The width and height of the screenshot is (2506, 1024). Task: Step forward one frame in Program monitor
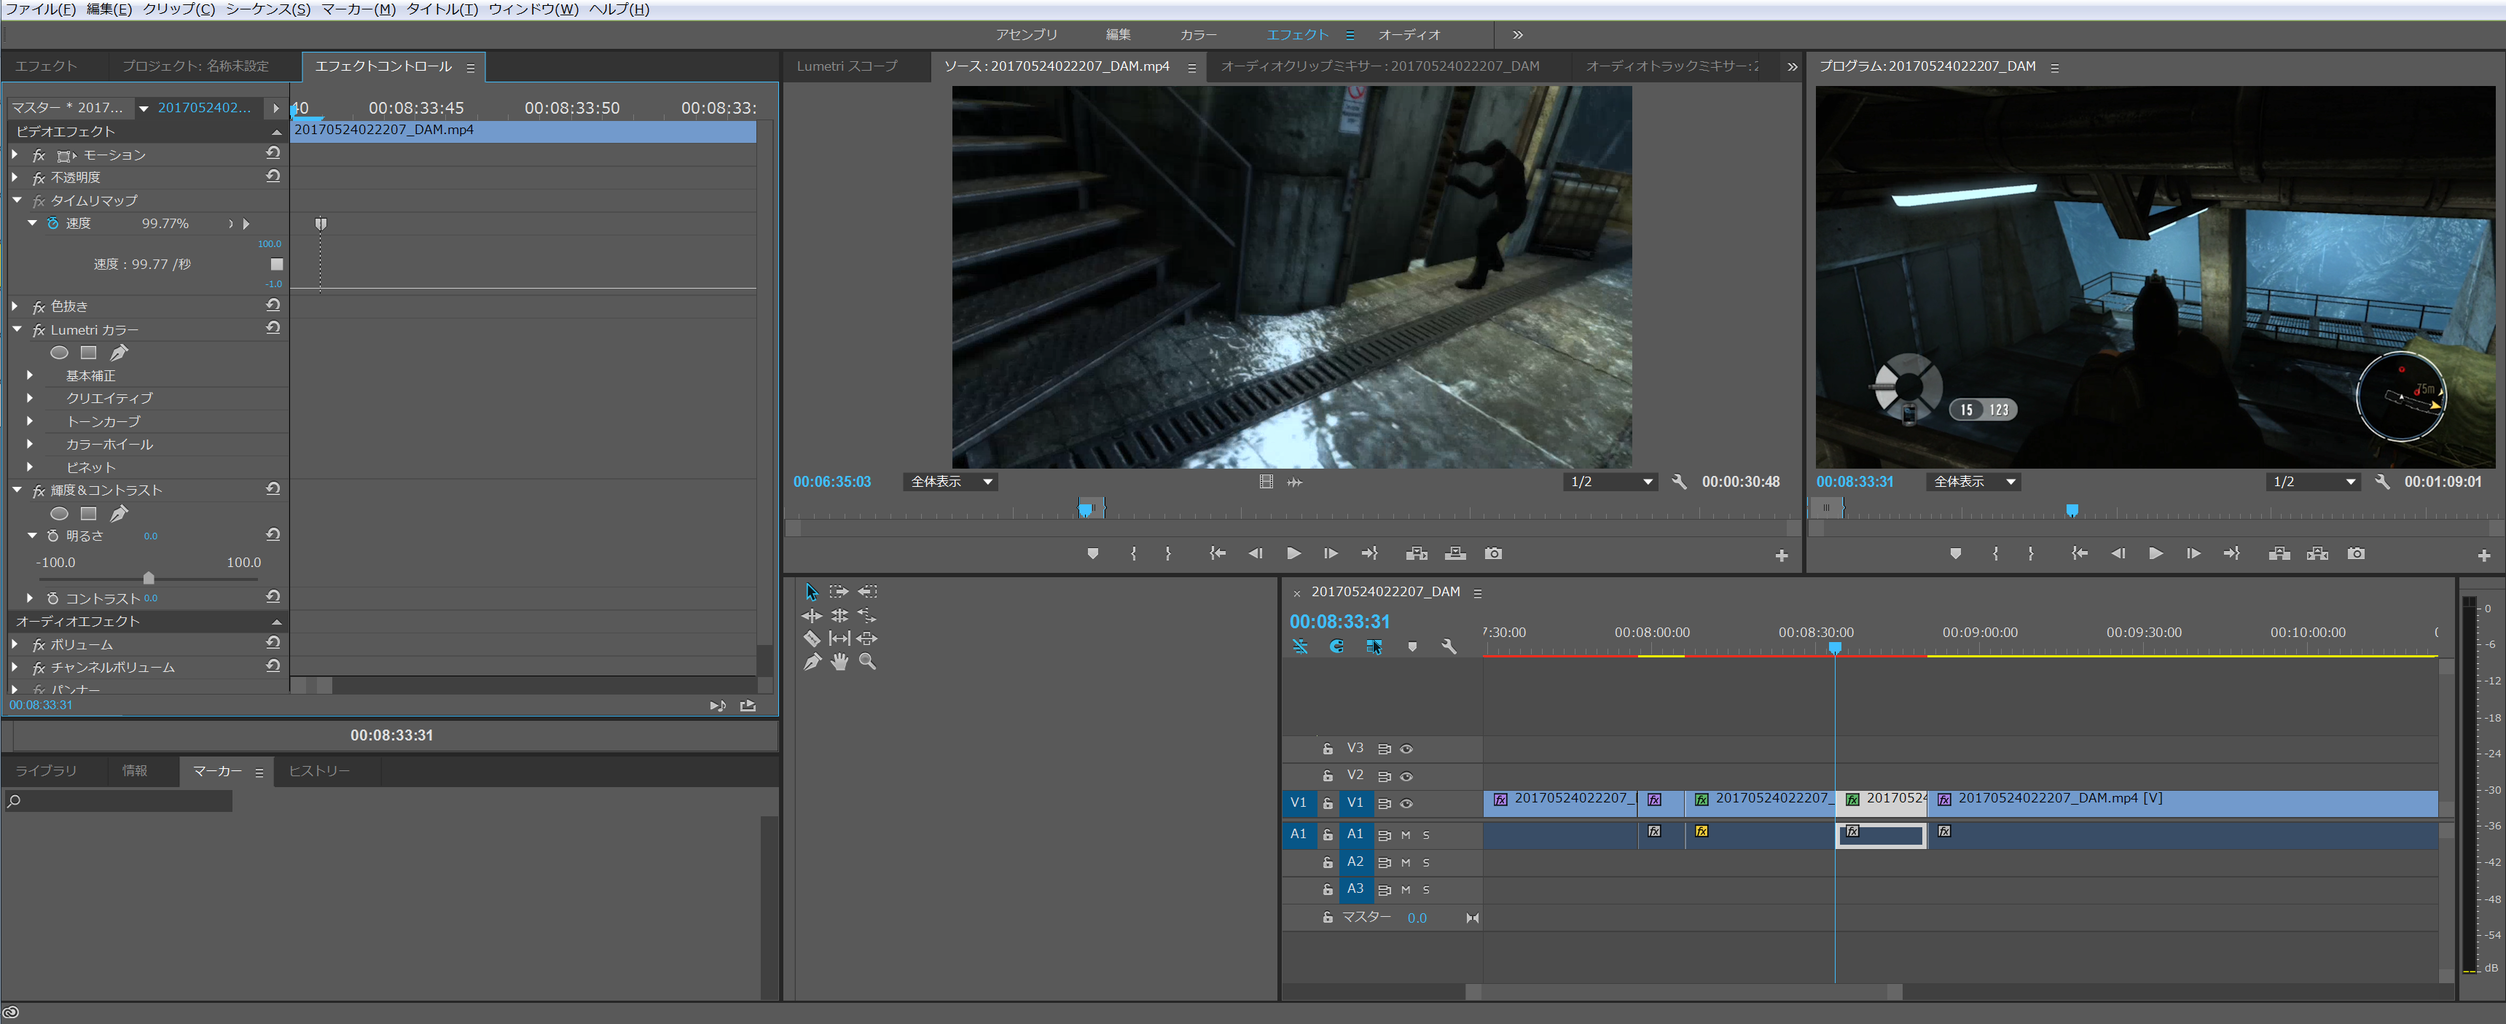[2193, 553]
